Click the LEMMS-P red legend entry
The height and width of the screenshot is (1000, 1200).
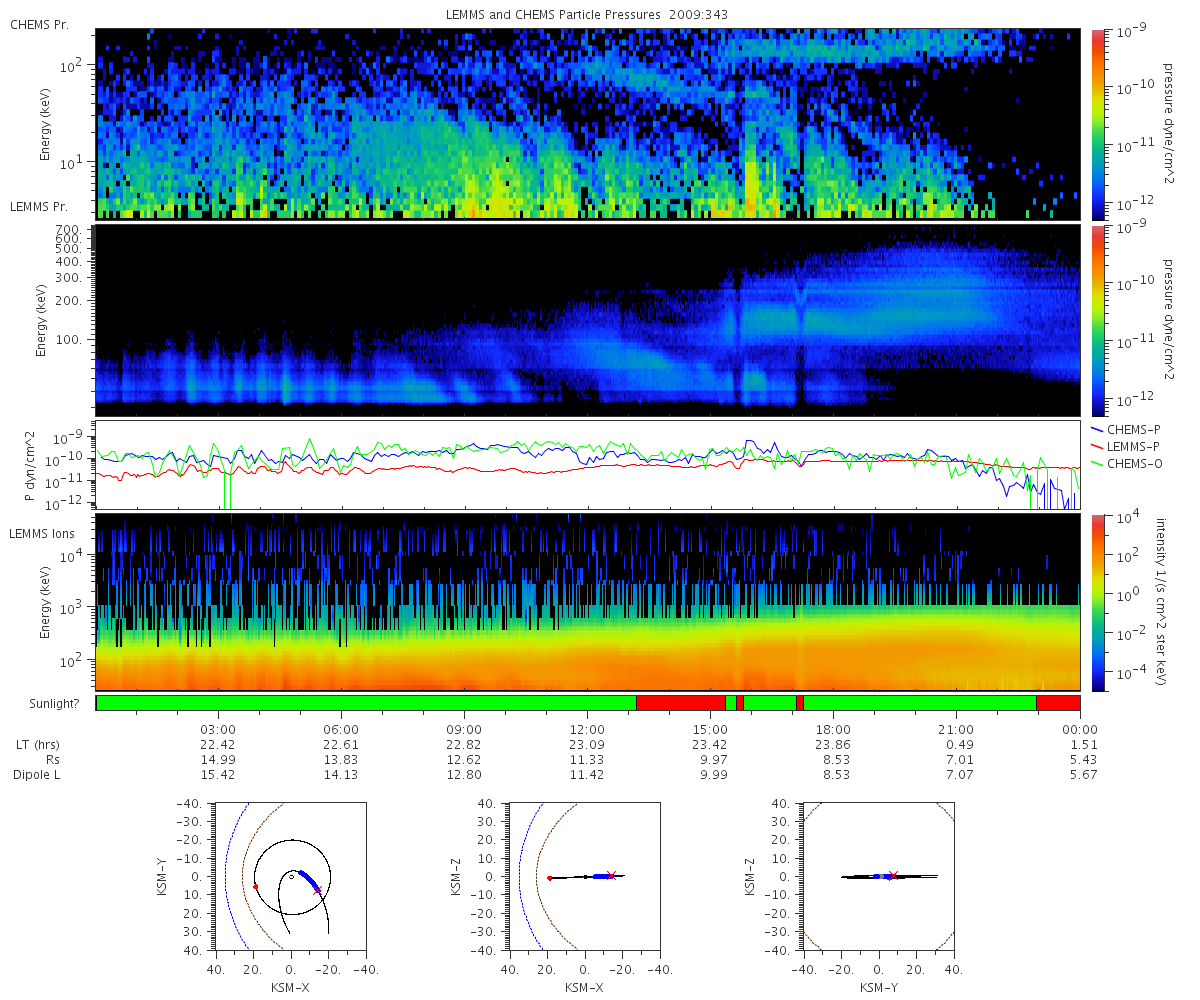coord(1125,444)
